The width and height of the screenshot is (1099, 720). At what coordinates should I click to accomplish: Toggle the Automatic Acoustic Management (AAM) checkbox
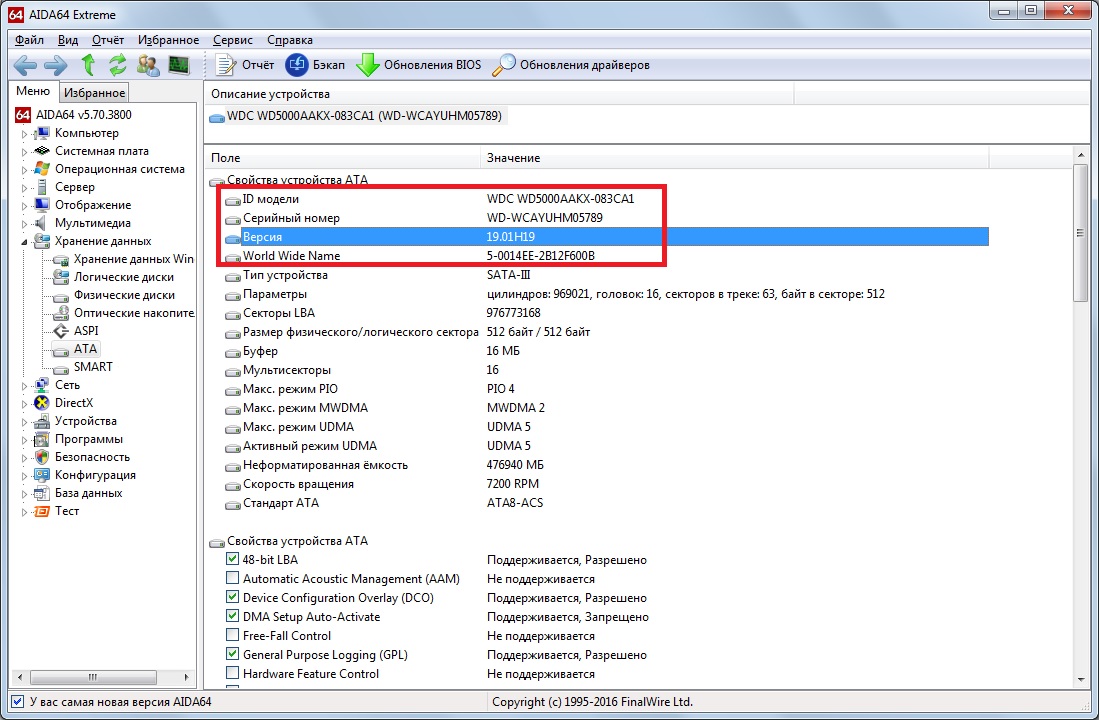click(x=233, y=579)
